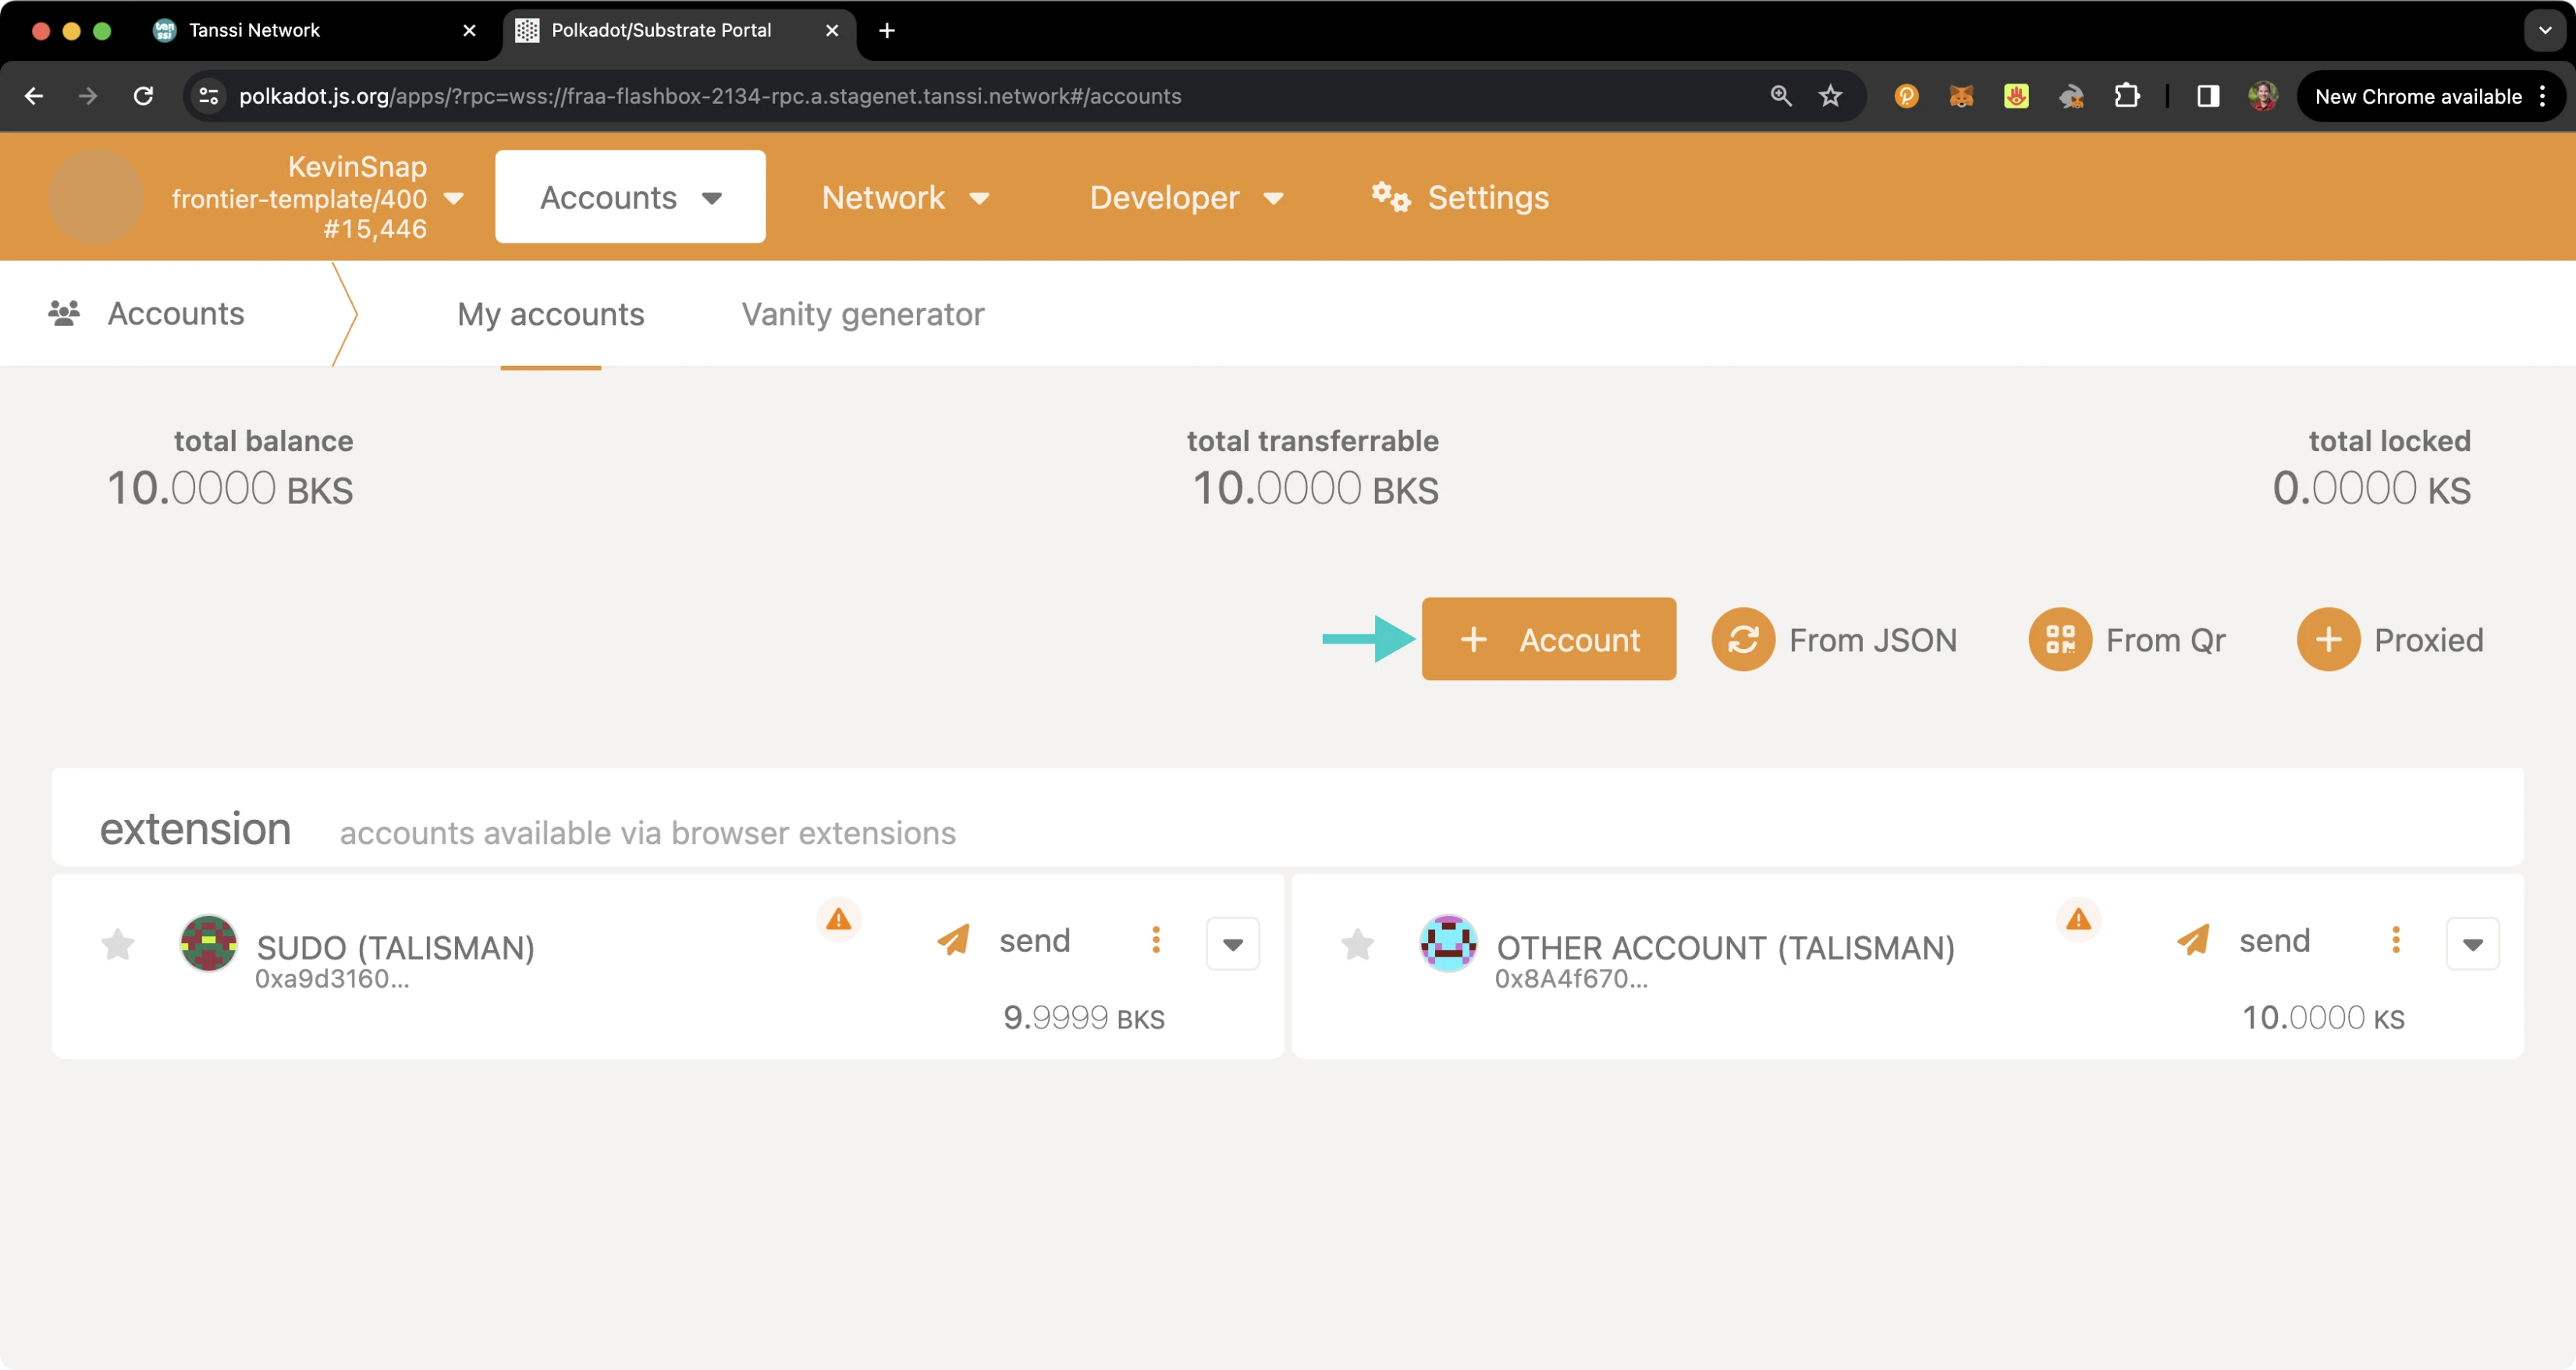The image size is (2576, 1370).
Task: Click the zoom magnifier icon in address bar
Action: [x=1781, y=96]
